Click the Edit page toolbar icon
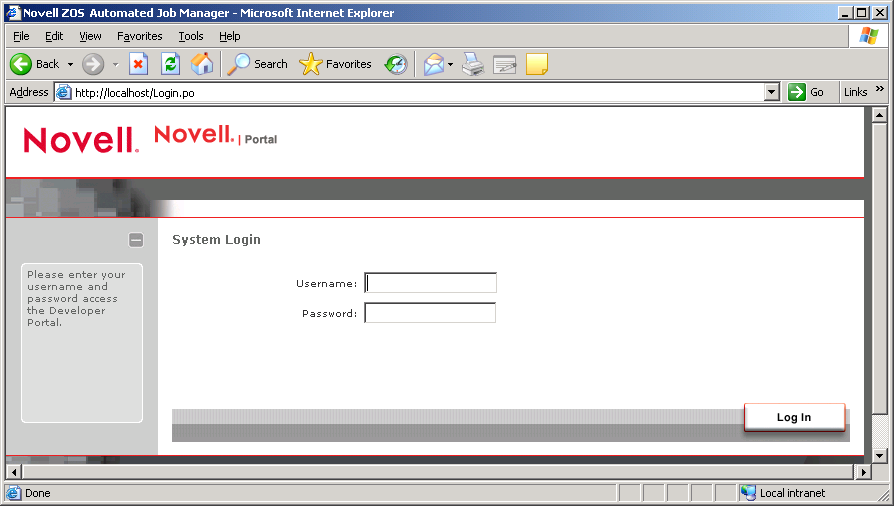894x506 pixels. (505, 64)
